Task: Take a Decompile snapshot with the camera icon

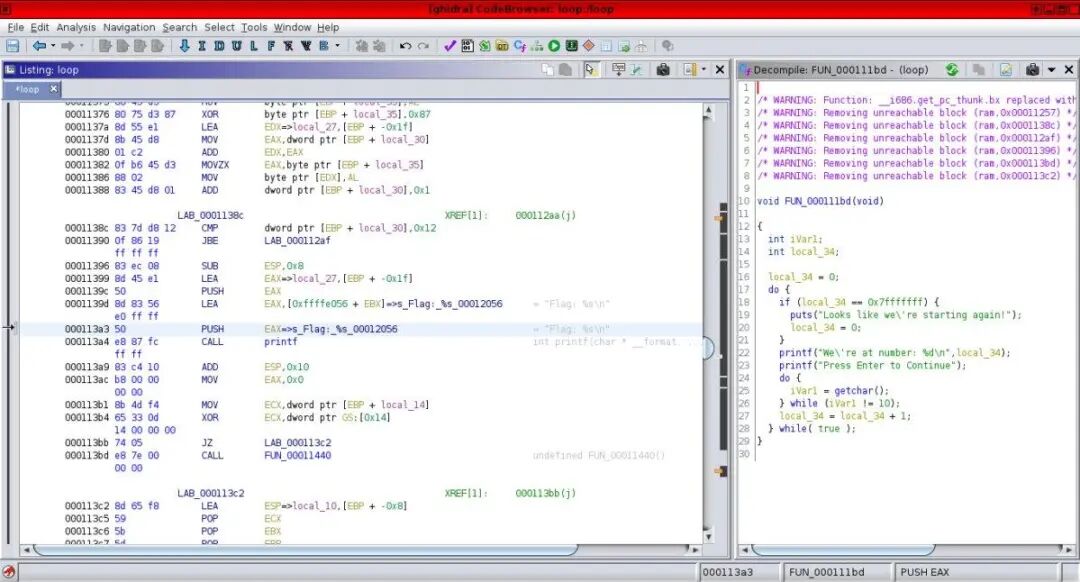Action: (x=1032, y=70)
